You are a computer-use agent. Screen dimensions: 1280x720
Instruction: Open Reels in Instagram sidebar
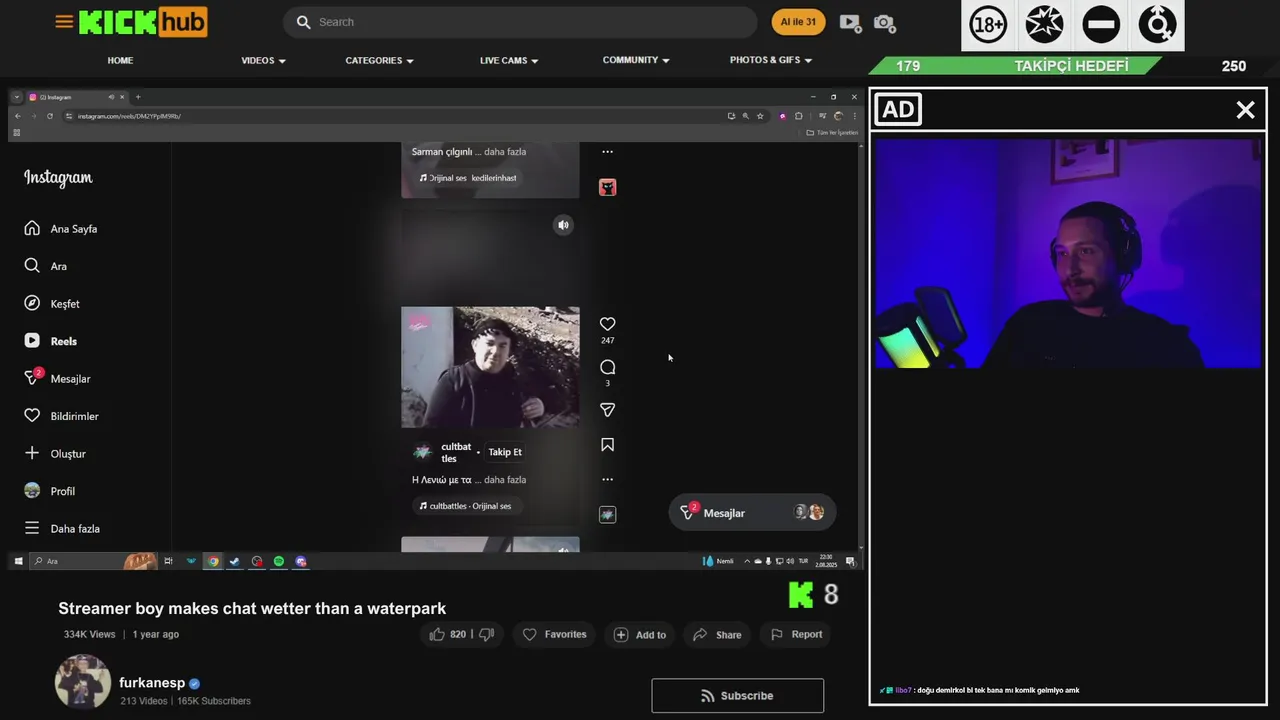point(50,341)
